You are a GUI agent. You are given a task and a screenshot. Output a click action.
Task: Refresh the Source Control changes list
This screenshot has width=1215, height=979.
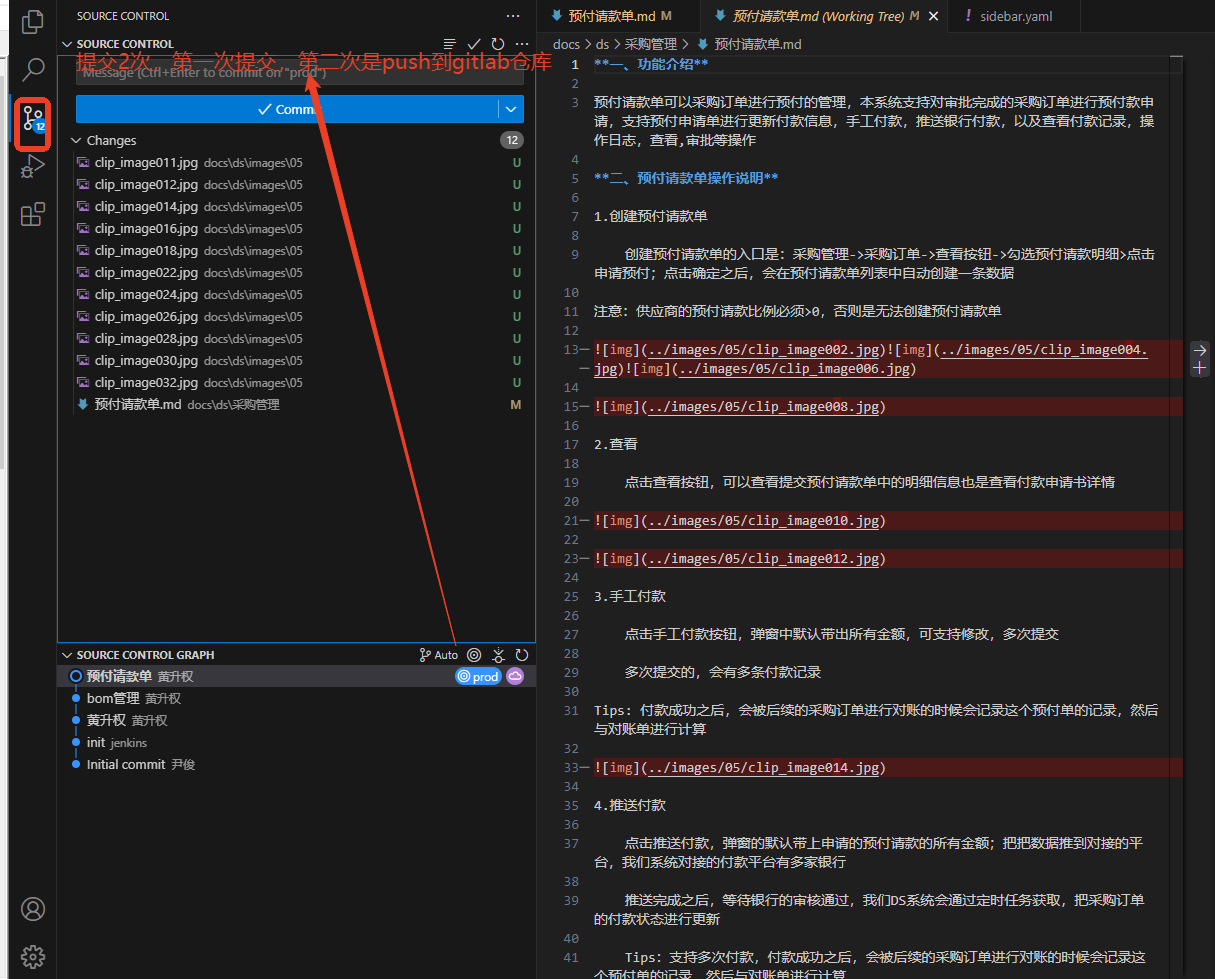498,44
